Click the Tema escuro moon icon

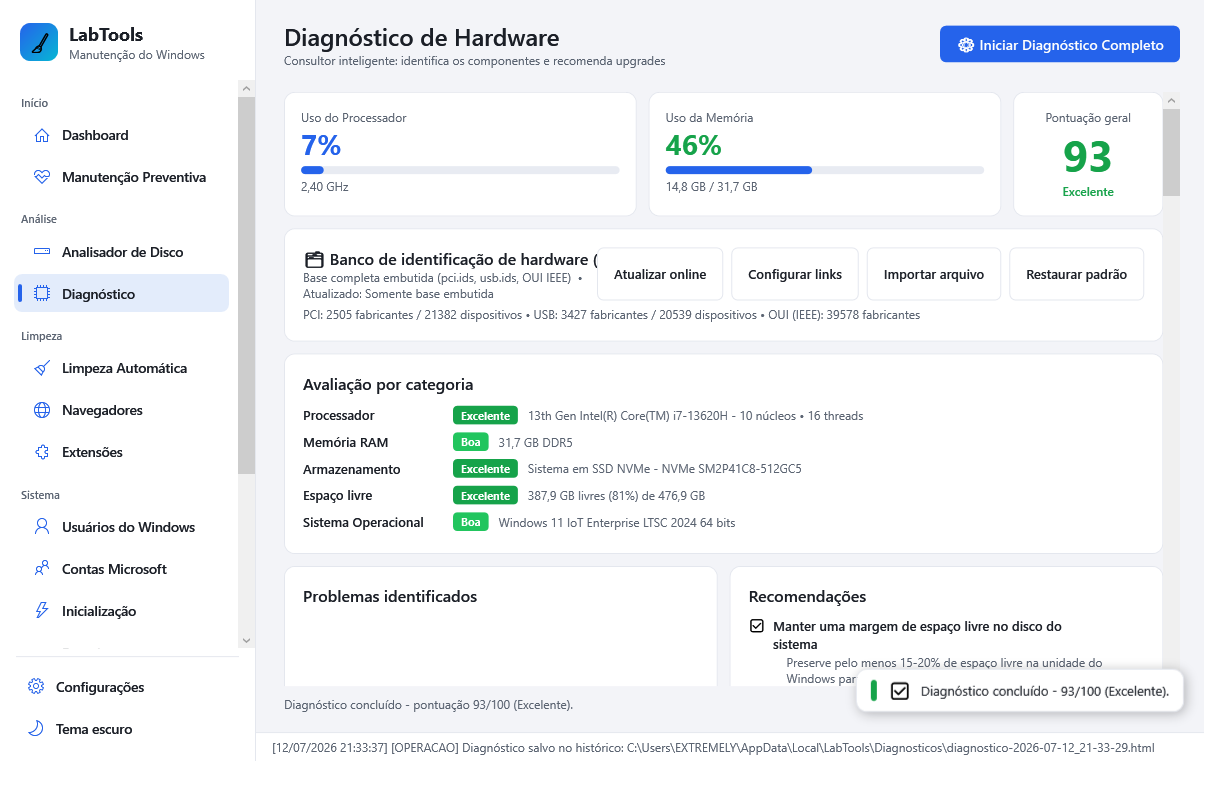[x=36, y=729]
